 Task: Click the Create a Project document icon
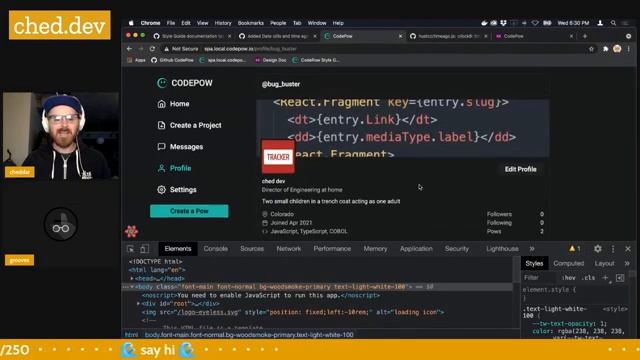click(x=162, y=125)
